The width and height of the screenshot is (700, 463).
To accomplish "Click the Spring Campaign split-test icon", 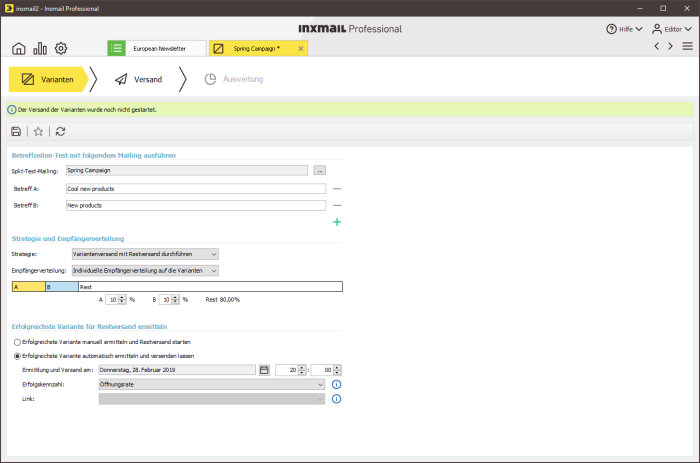I will click(218, 48).
